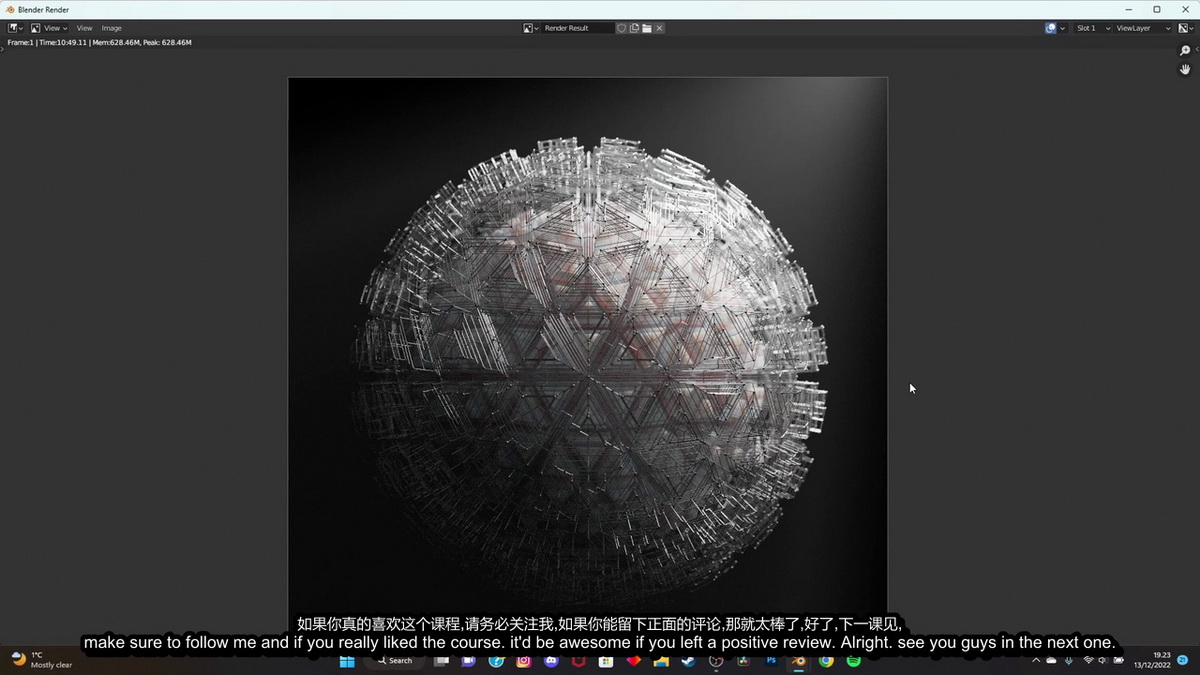1200x675 pixels.
Task: Open the ViewLayer dropdown
Action: [1142, 28]
